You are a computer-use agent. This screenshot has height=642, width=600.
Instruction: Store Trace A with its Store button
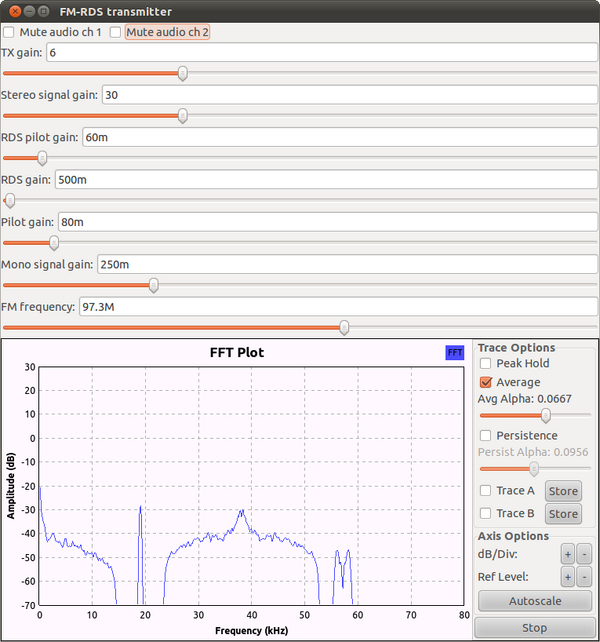click(563, 491)
